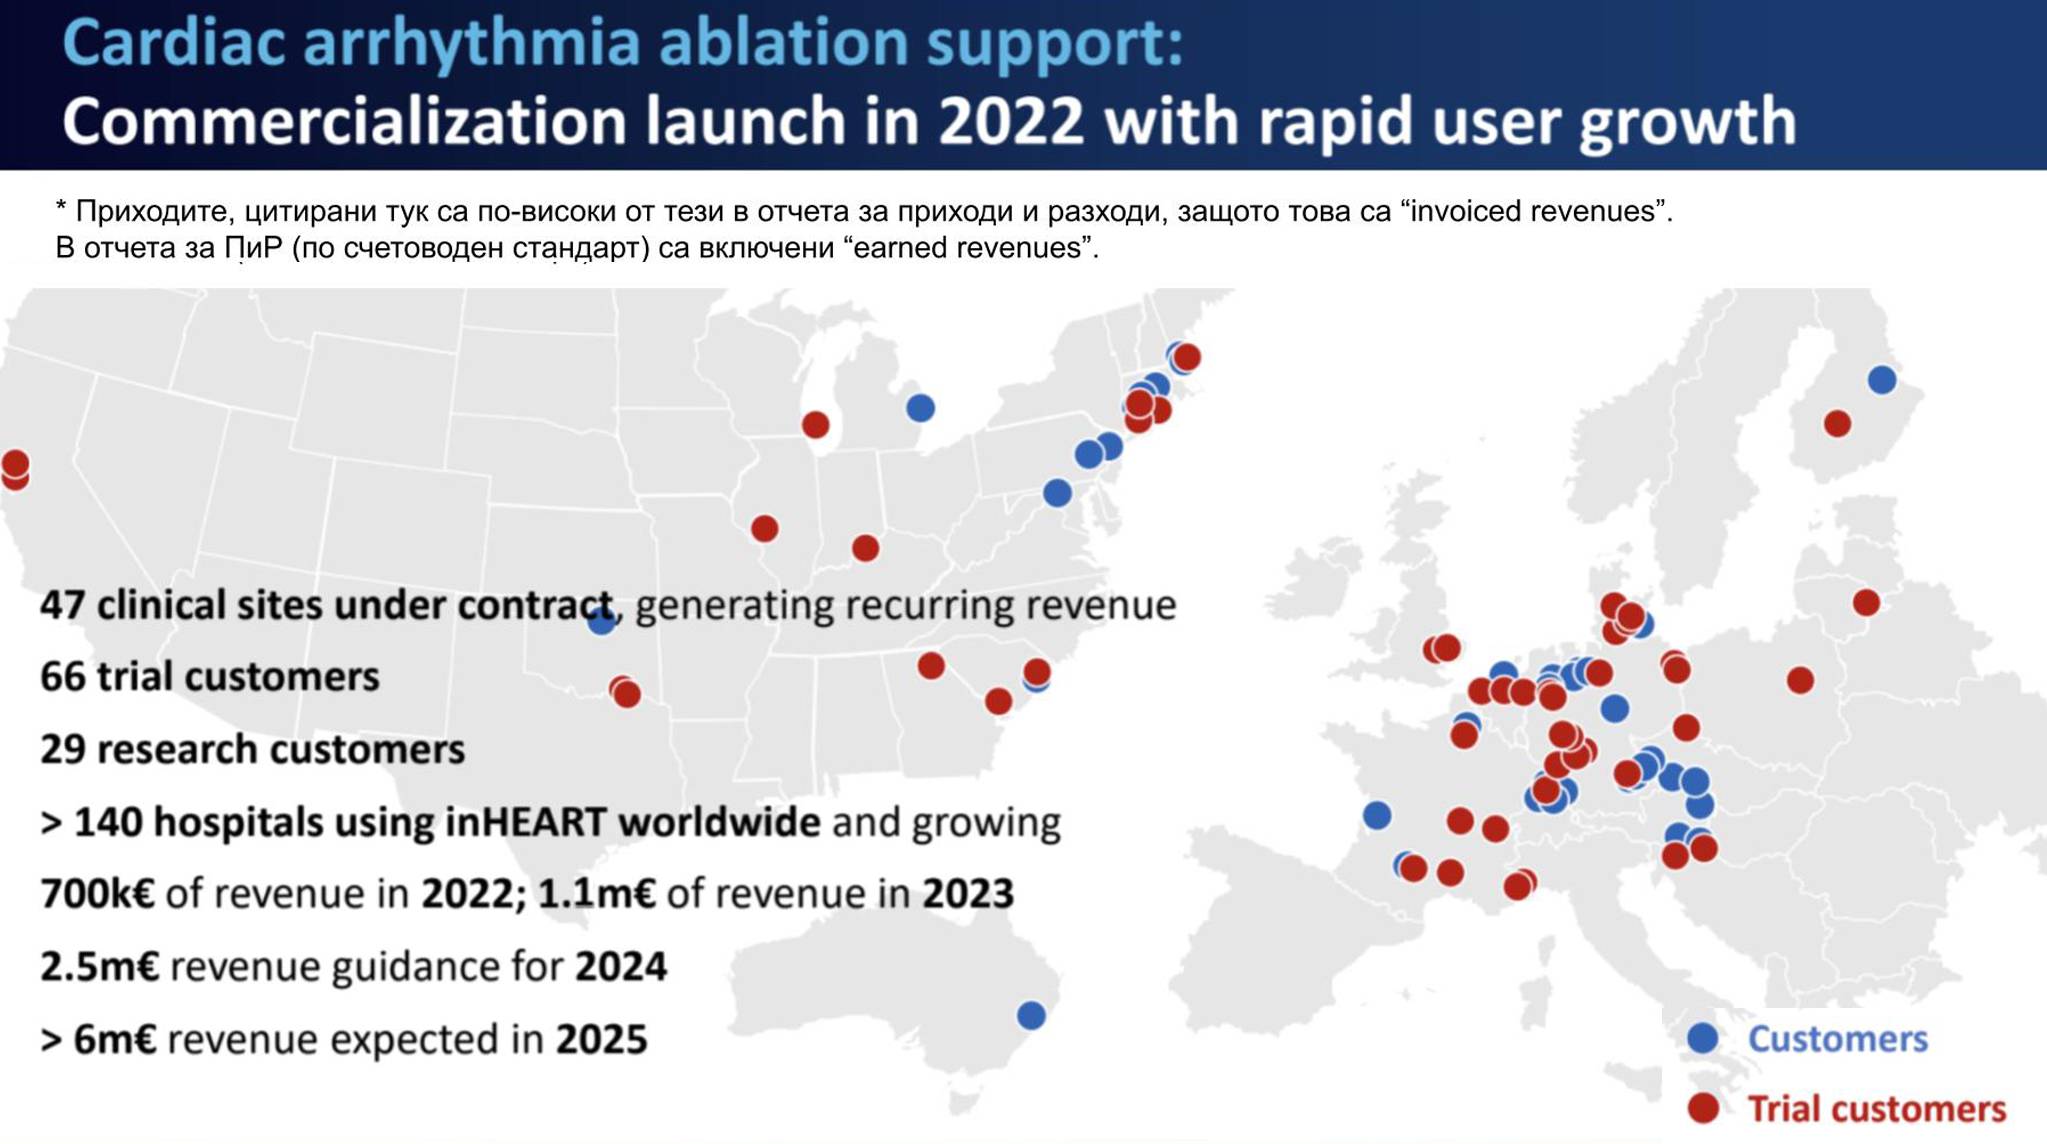The image size is (2047, 1144).
Task: Click the red trial marker in Lithuania
Action: [1866, 603]
